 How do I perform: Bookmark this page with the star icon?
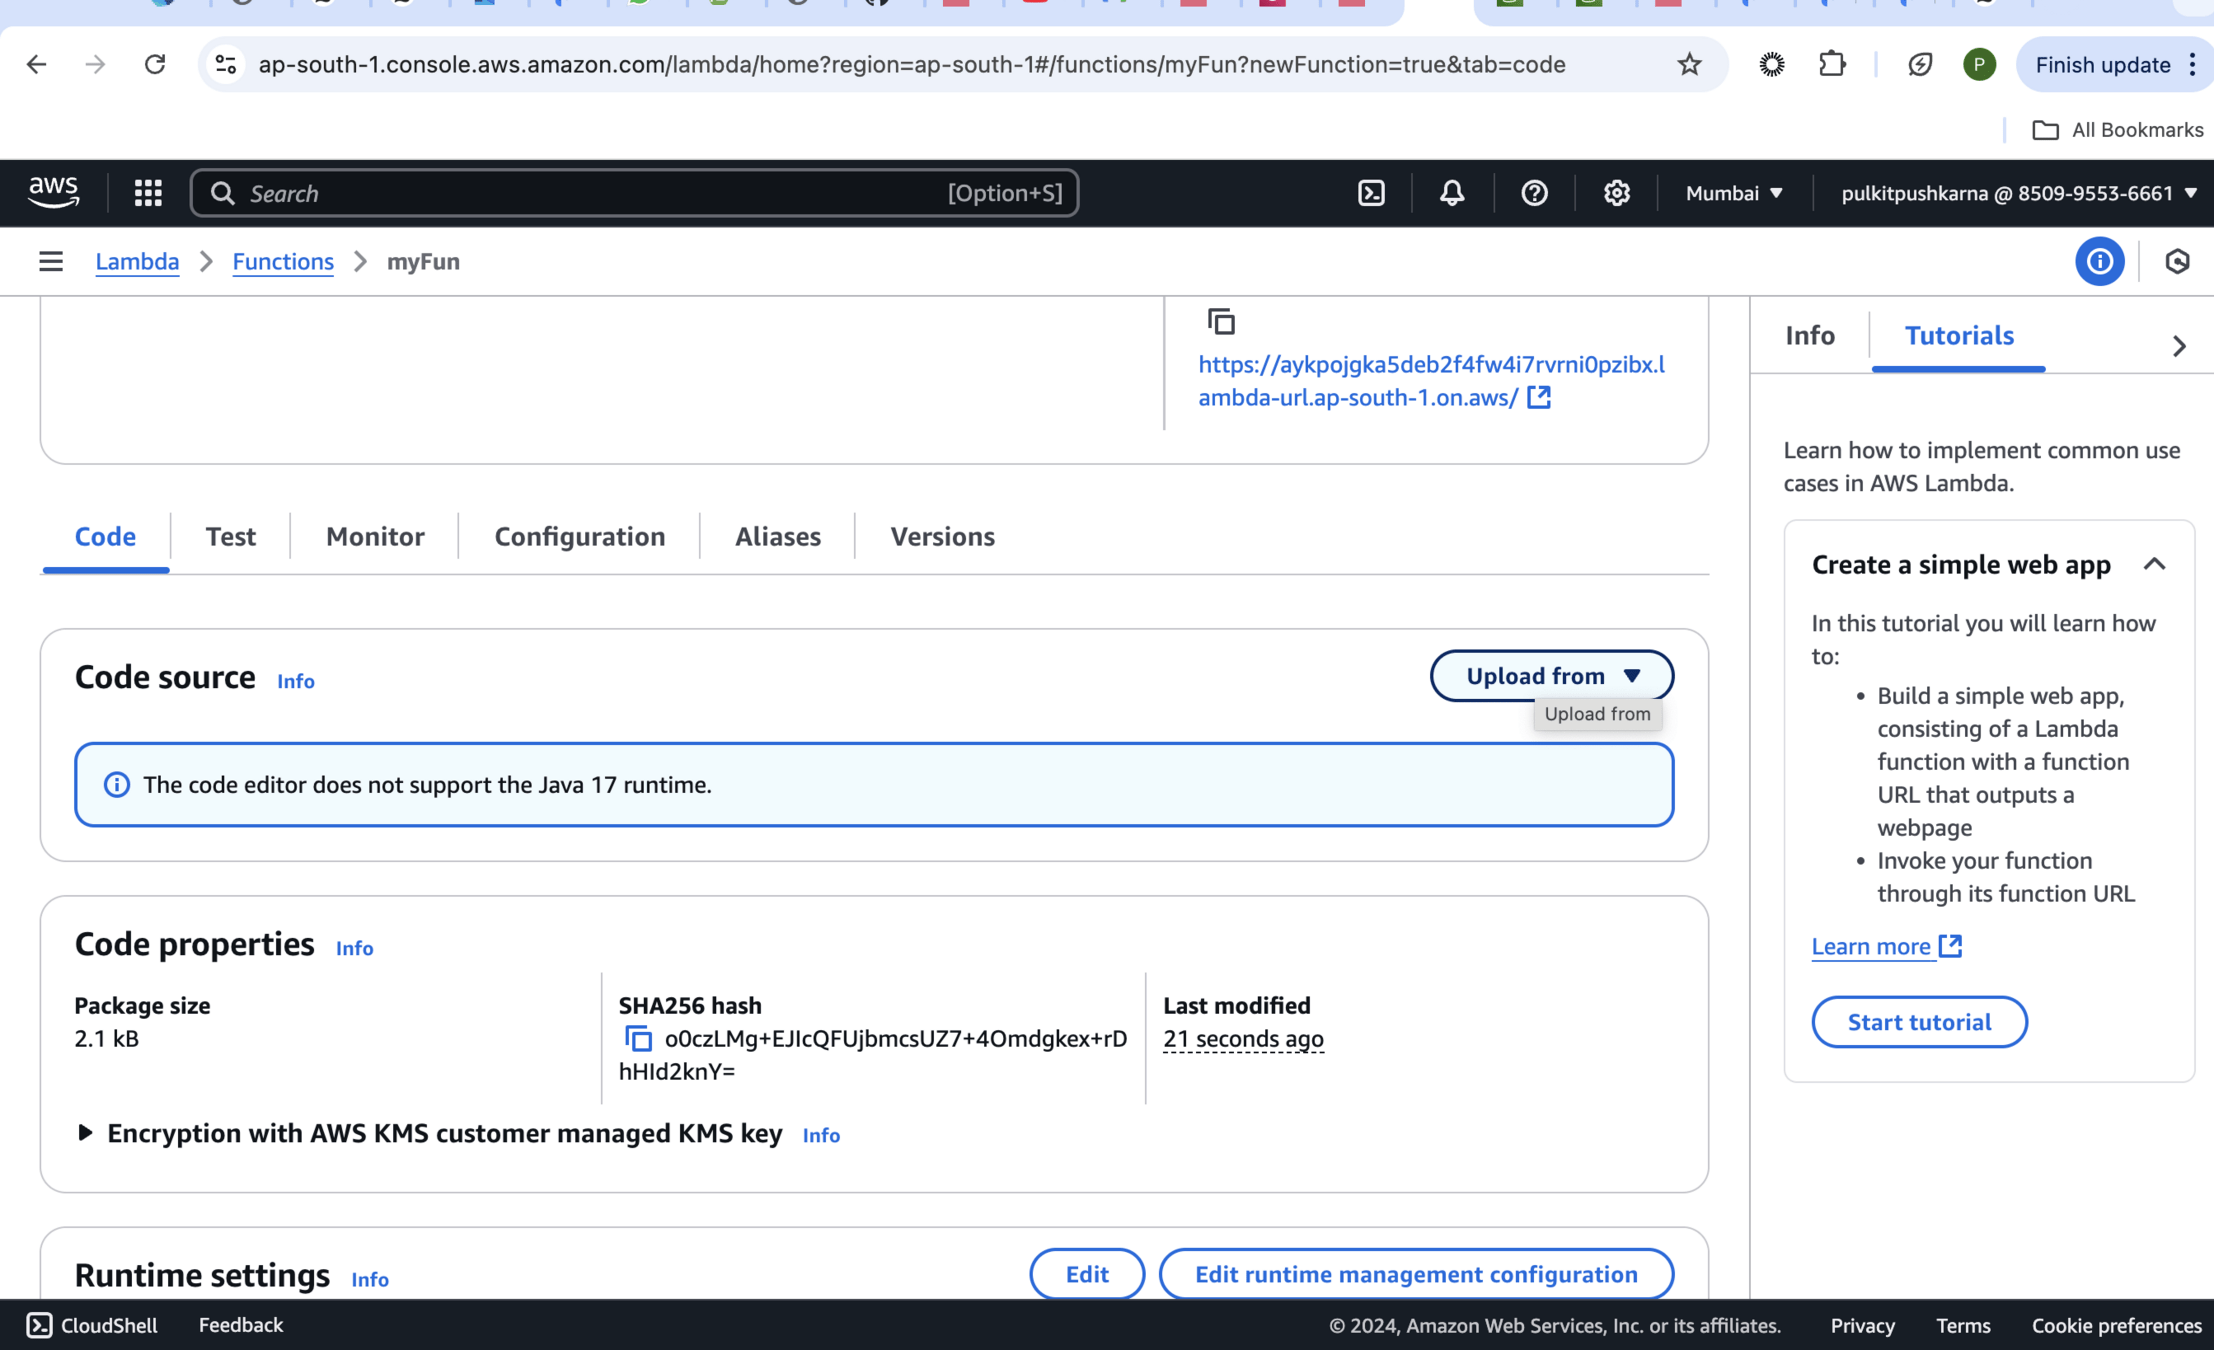(1689, 65)
